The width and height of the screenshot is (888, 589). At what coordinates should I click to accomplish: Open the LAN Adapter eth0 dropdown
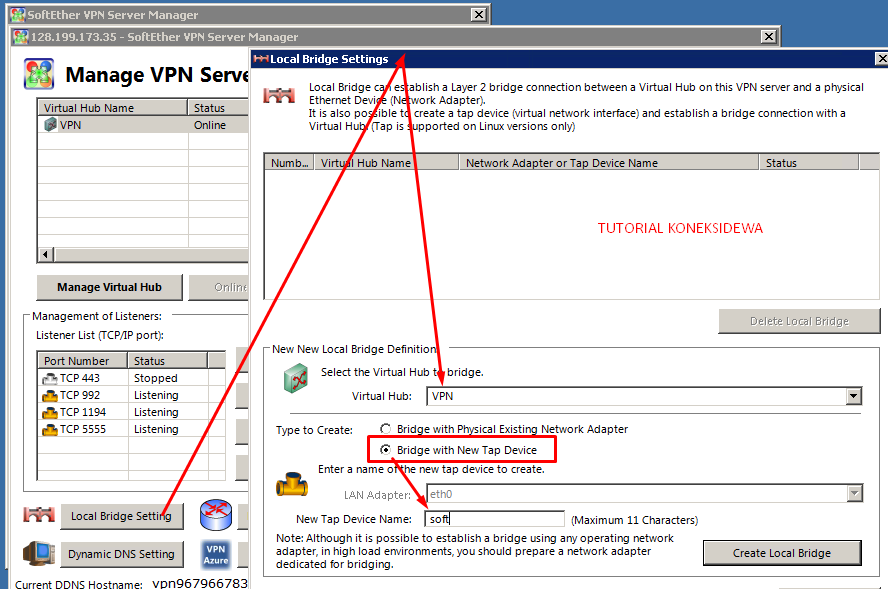(854, 493)
